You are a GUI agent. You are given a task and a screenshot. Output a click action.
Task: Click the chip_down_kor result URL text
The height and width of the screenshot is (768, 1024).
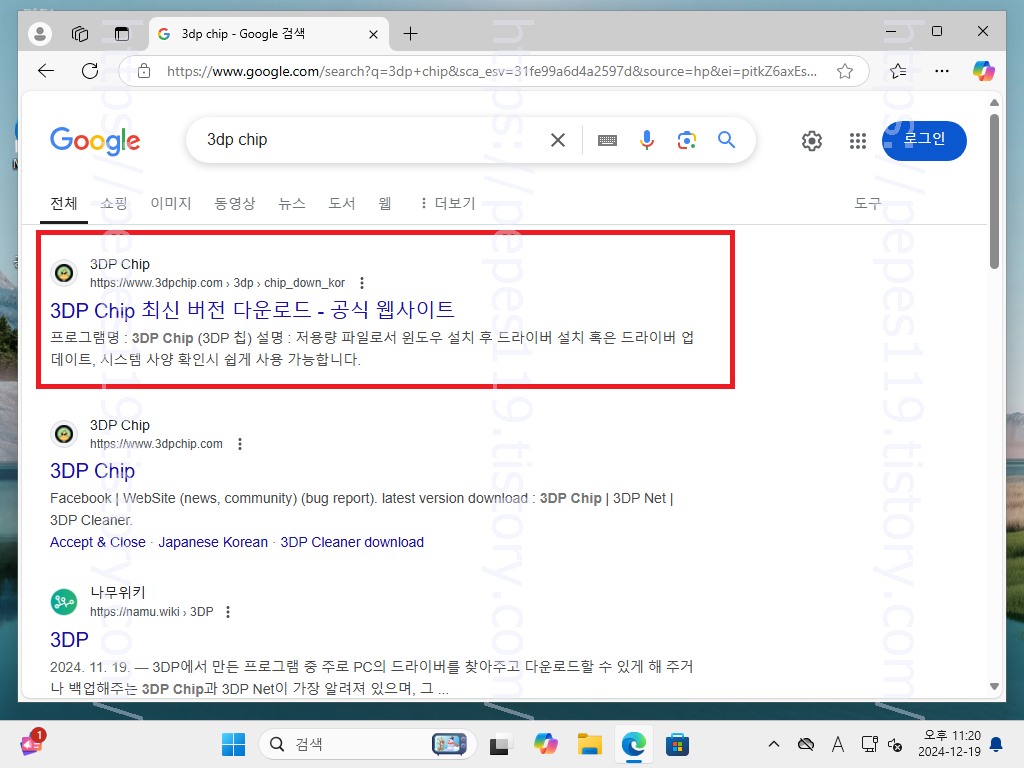pos(217,283)
